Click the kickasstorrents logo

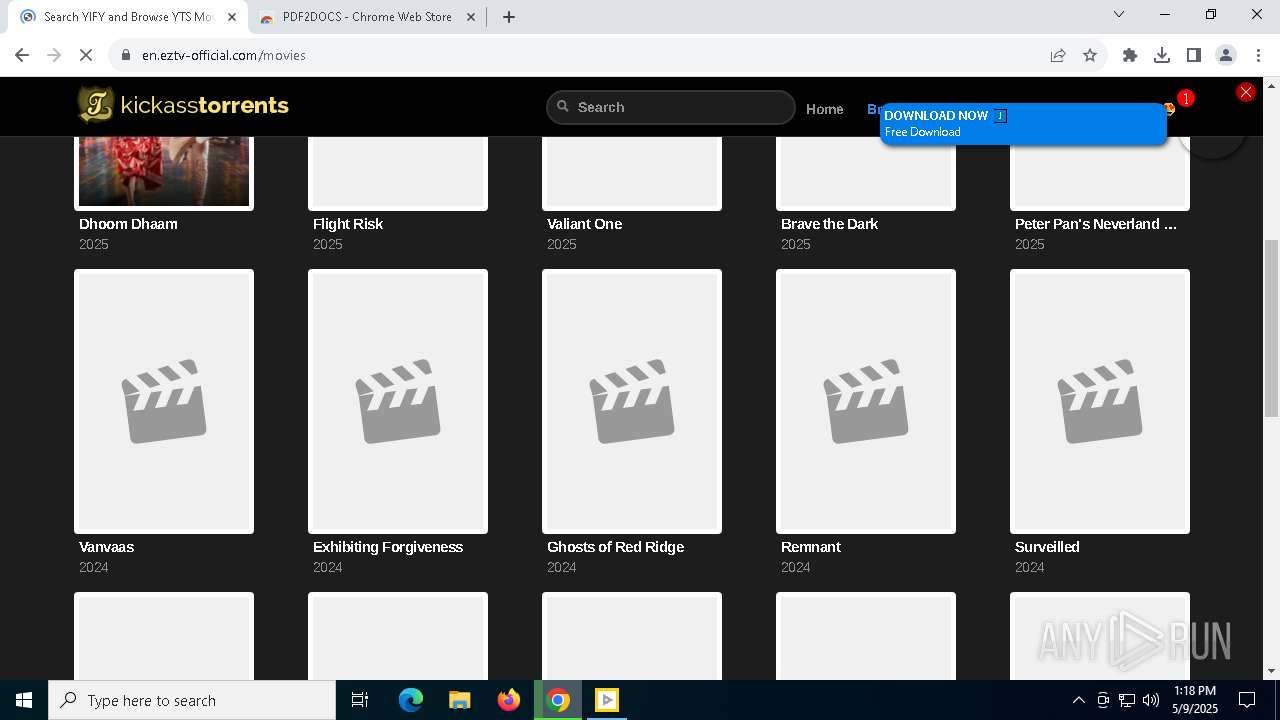click(x=183, y=105)
